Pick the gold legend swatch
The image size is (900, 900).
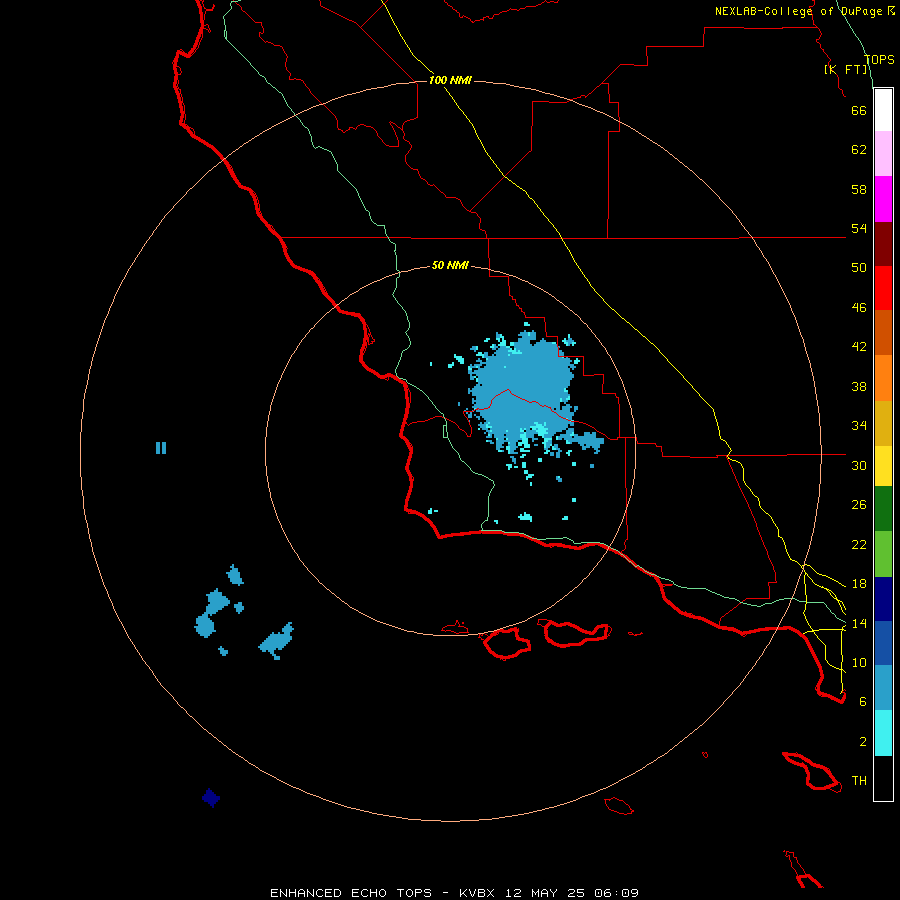883,423
